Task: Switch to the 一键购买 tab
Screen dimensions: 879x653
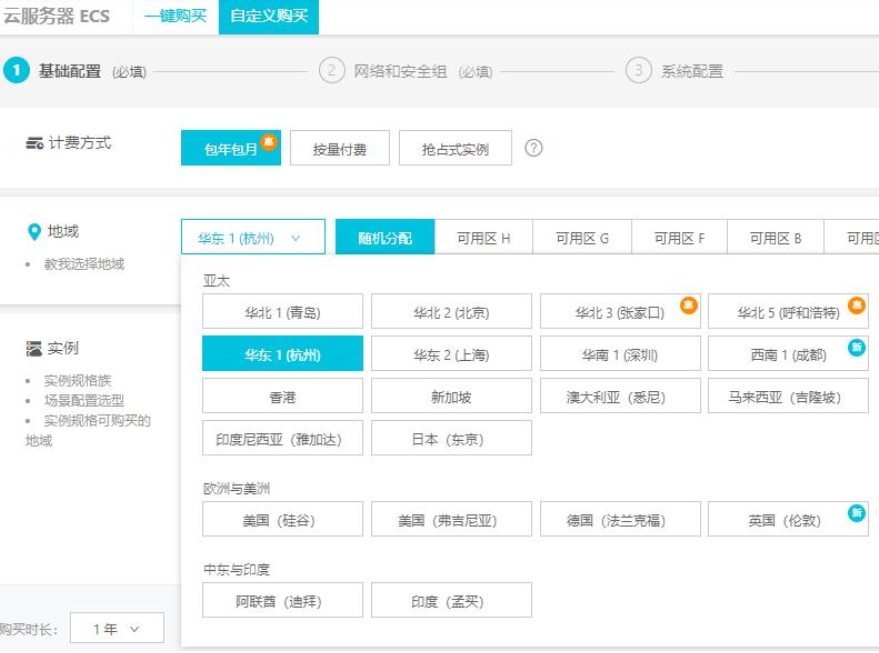Action: 175,16
